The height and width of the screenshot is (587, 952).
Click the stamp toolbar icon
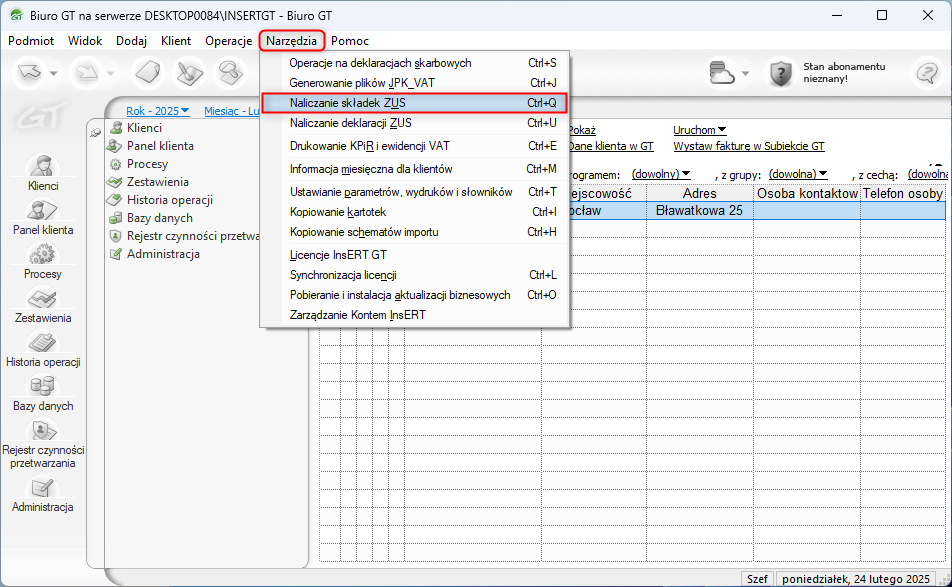231,73
